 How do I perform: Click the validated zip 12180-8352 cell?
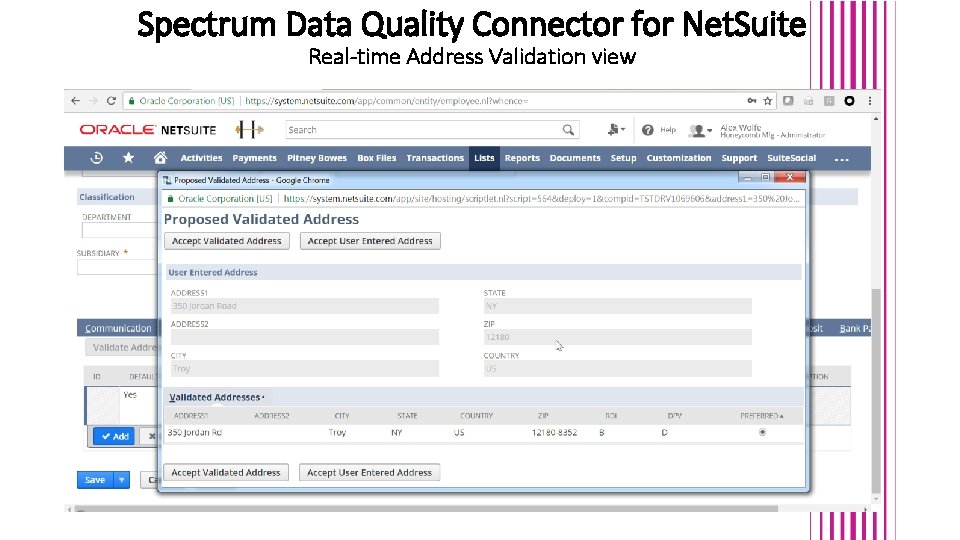(x=554, y=432)
